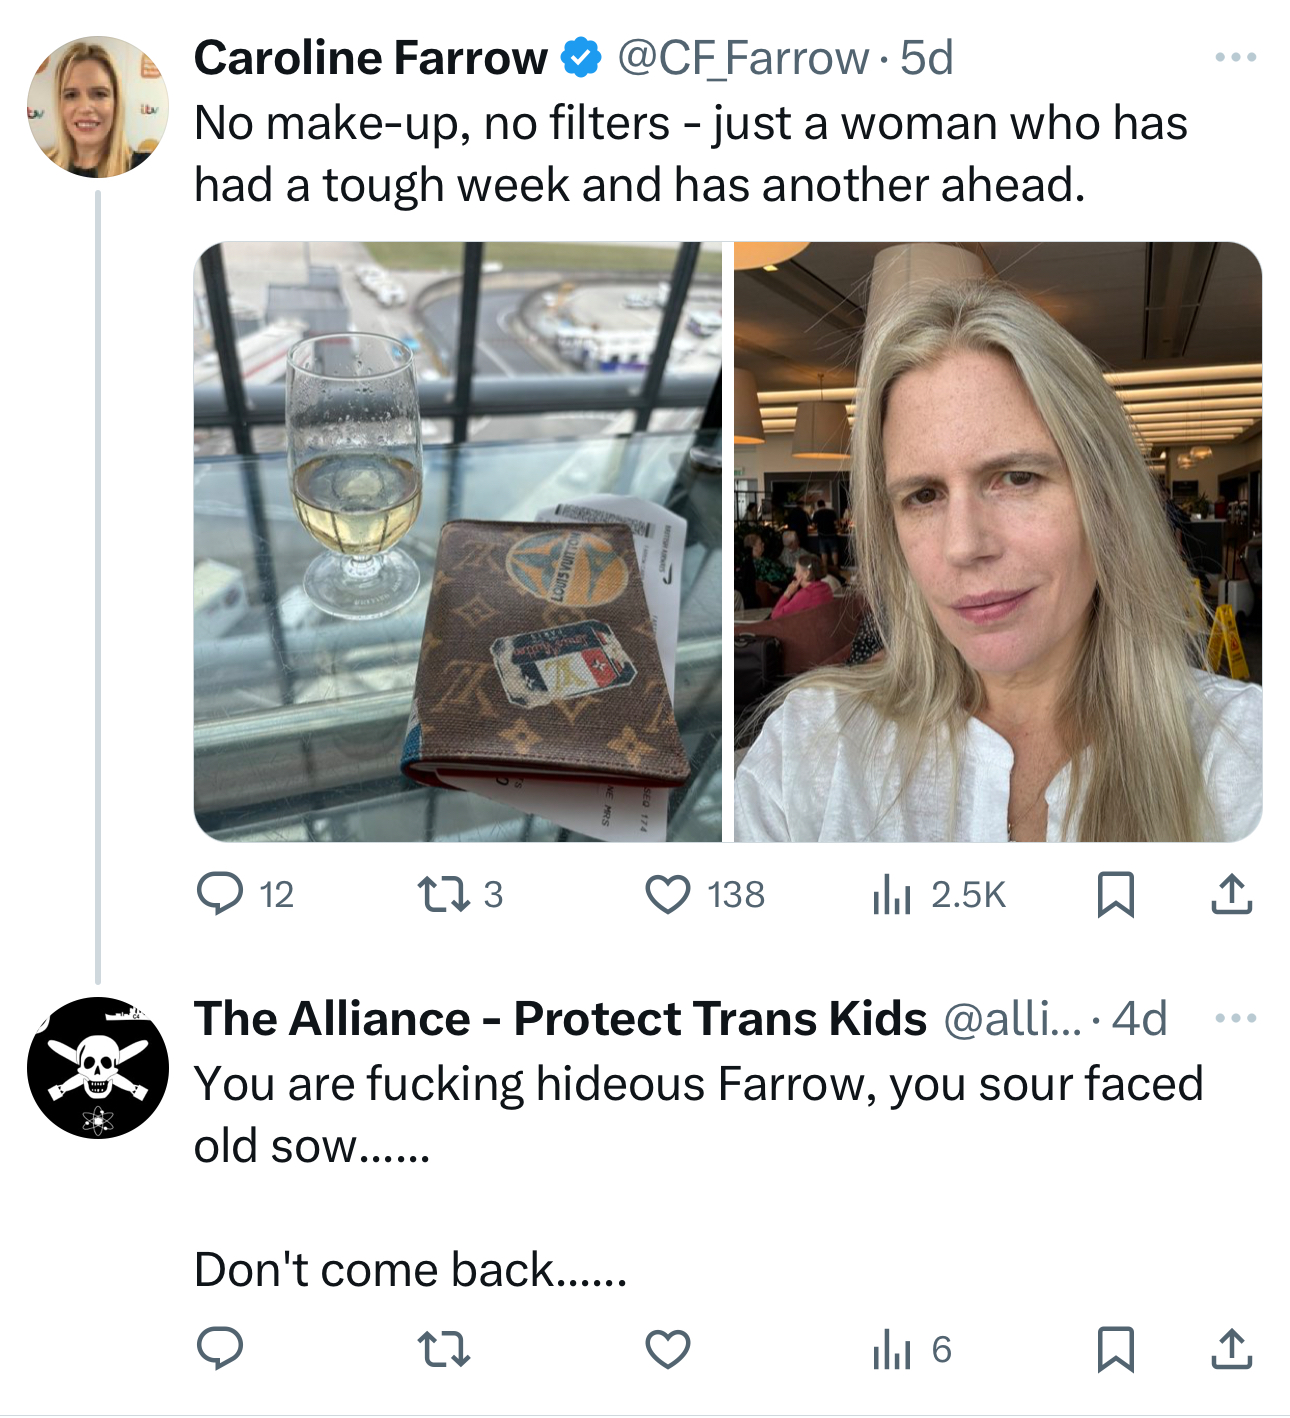Like The Alliance's reply
This screenshot has height=1418, width=1290.
(x=668, y=1350)
